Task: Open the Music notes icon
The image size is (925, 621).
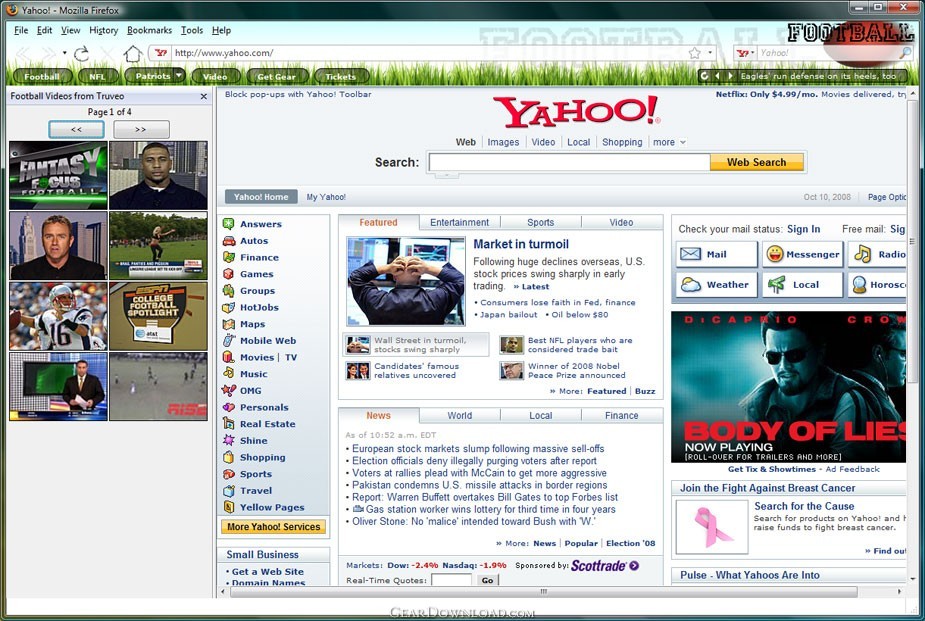Action: coord(229,373)
